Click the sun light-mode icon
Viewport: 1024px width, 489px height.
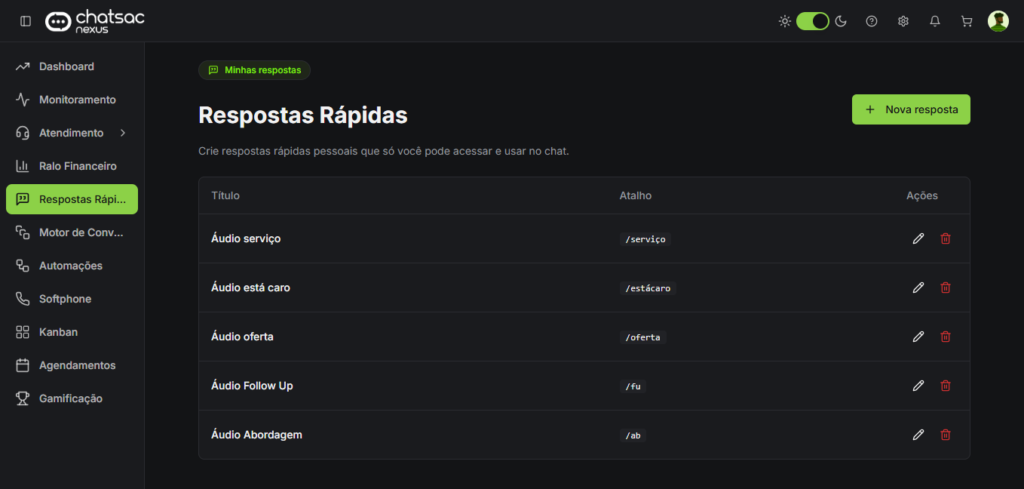[785, 21]
